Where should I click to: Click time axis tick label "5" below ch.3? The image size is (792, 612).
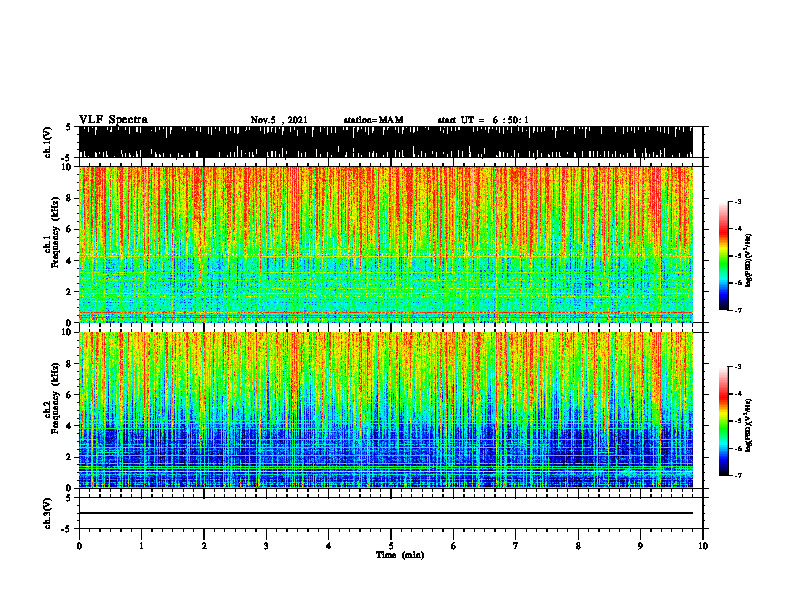pos(391,546)
